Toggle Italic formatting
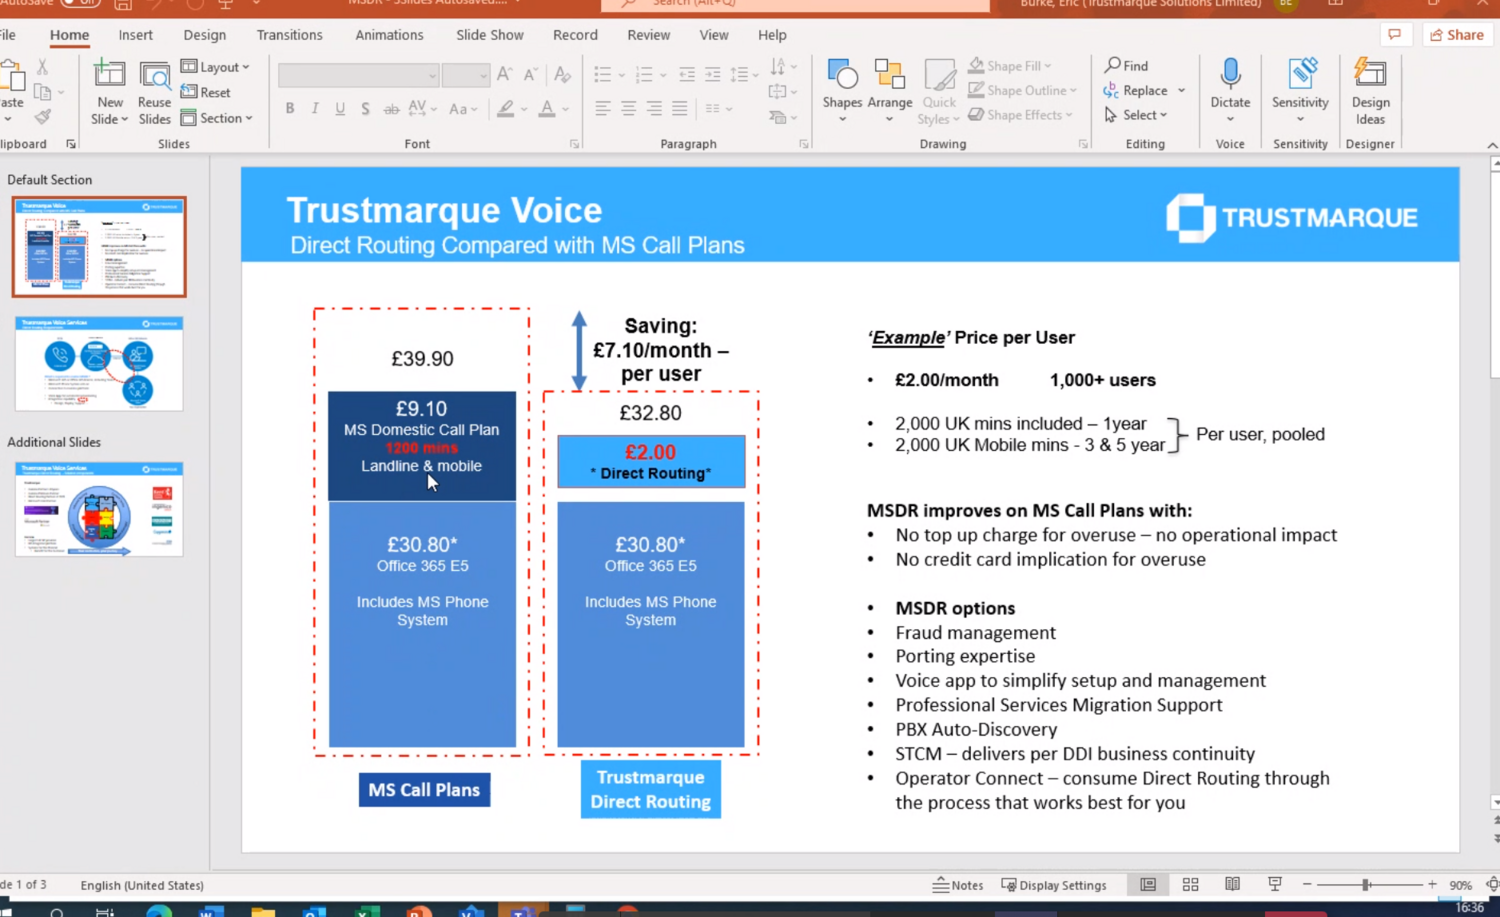 click(x=315, y=108)
